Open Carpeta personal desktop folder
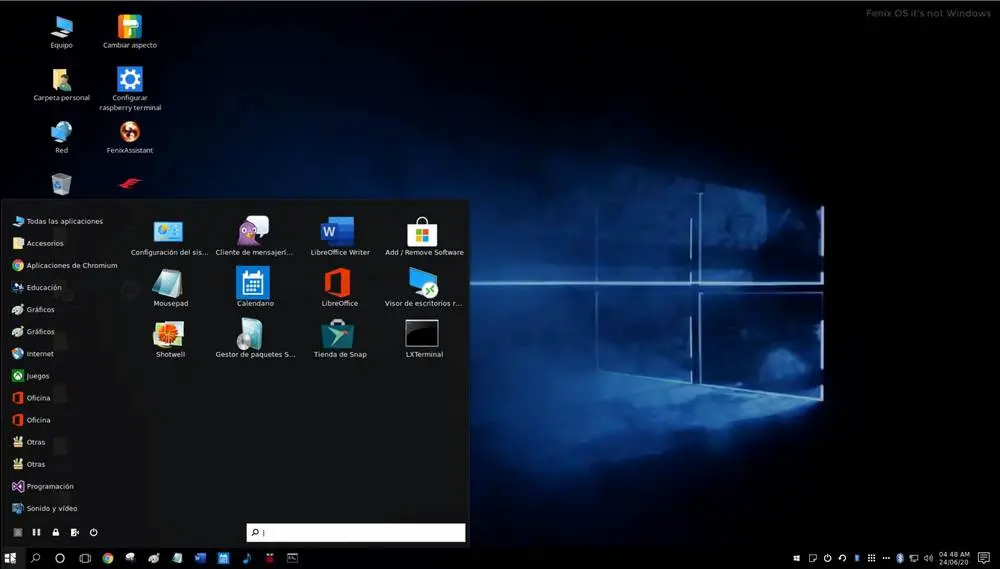Screen dimensions: 1000x569 pos(61,85)
